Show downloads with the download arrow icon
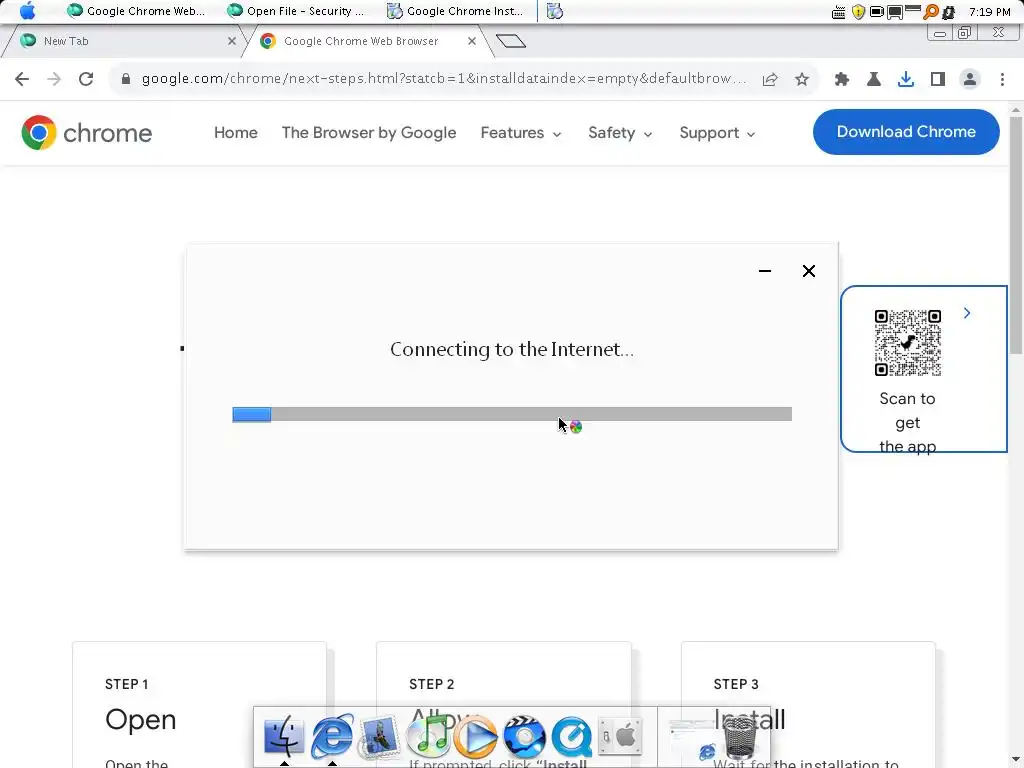1024x768 pixels. pos(905,79)
